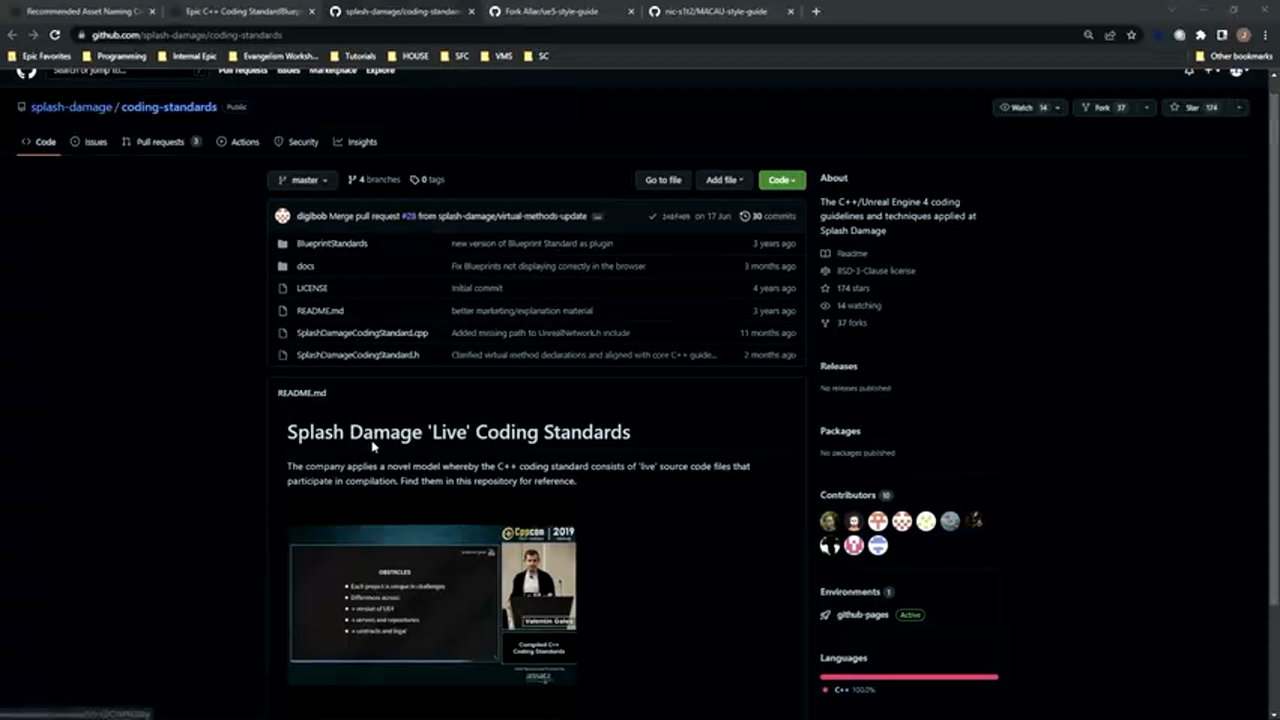The image size is (1280, 720).
Task: Reload page with browser refresh icon
Action: 55,35
